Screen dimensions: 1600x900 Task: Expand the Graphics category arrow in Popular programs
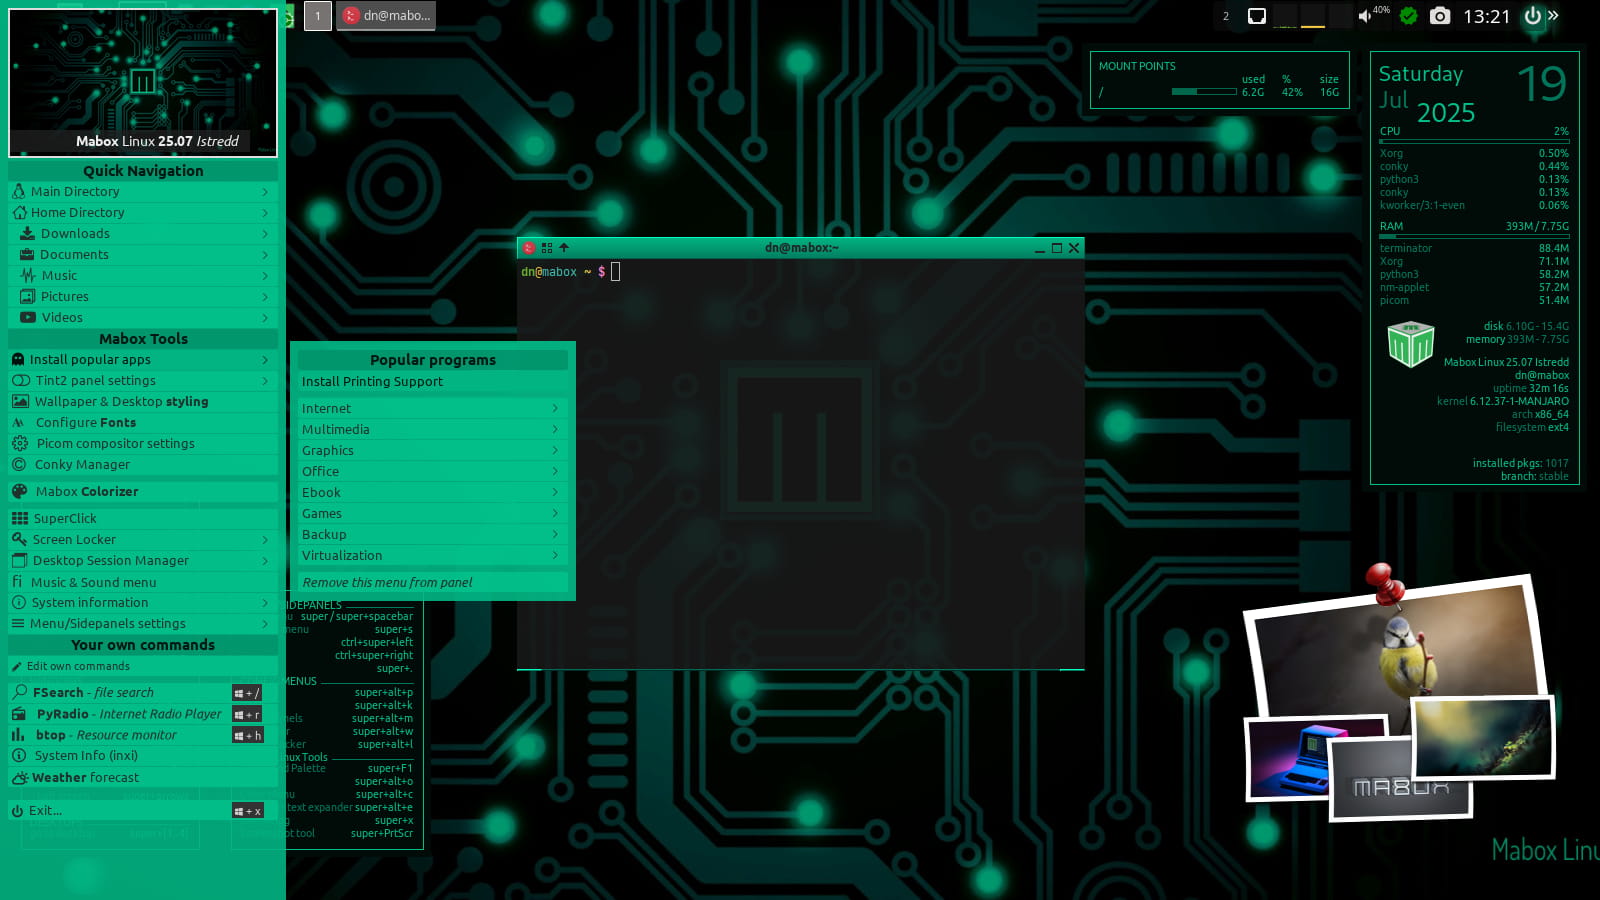(x=555, y=450)
